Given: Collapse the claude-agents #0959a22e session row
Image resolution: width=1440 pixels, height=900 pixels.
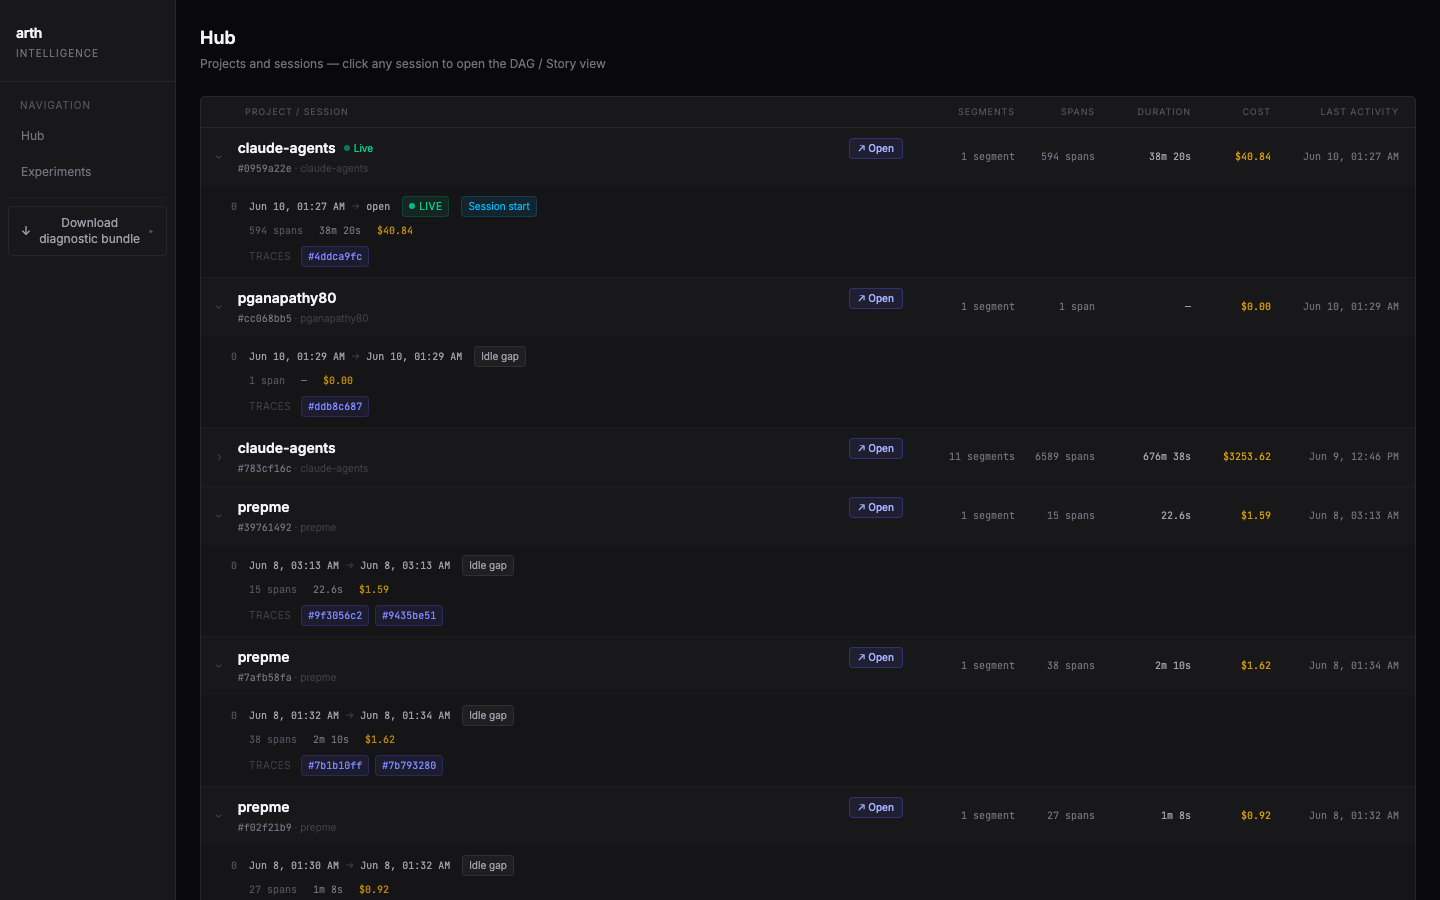Looking at the screenshot, I should click(218, 157).
